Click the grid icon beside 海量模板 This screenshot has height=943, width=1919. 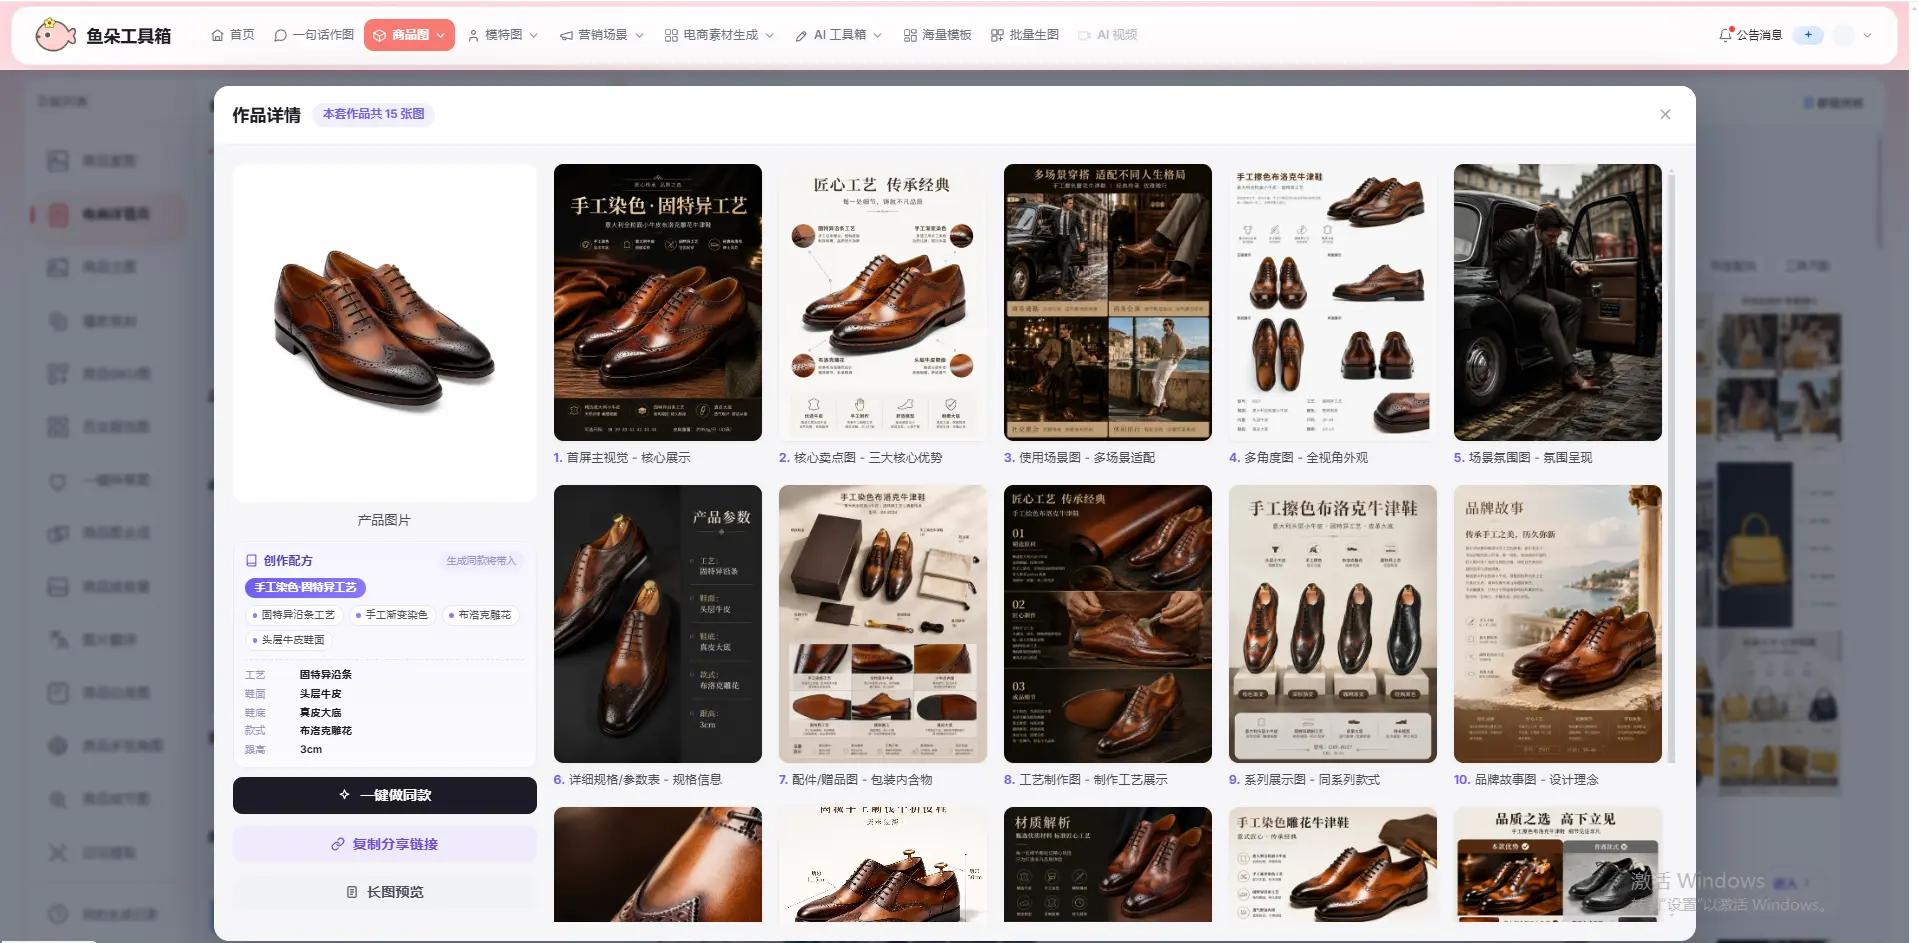point(910,35)
